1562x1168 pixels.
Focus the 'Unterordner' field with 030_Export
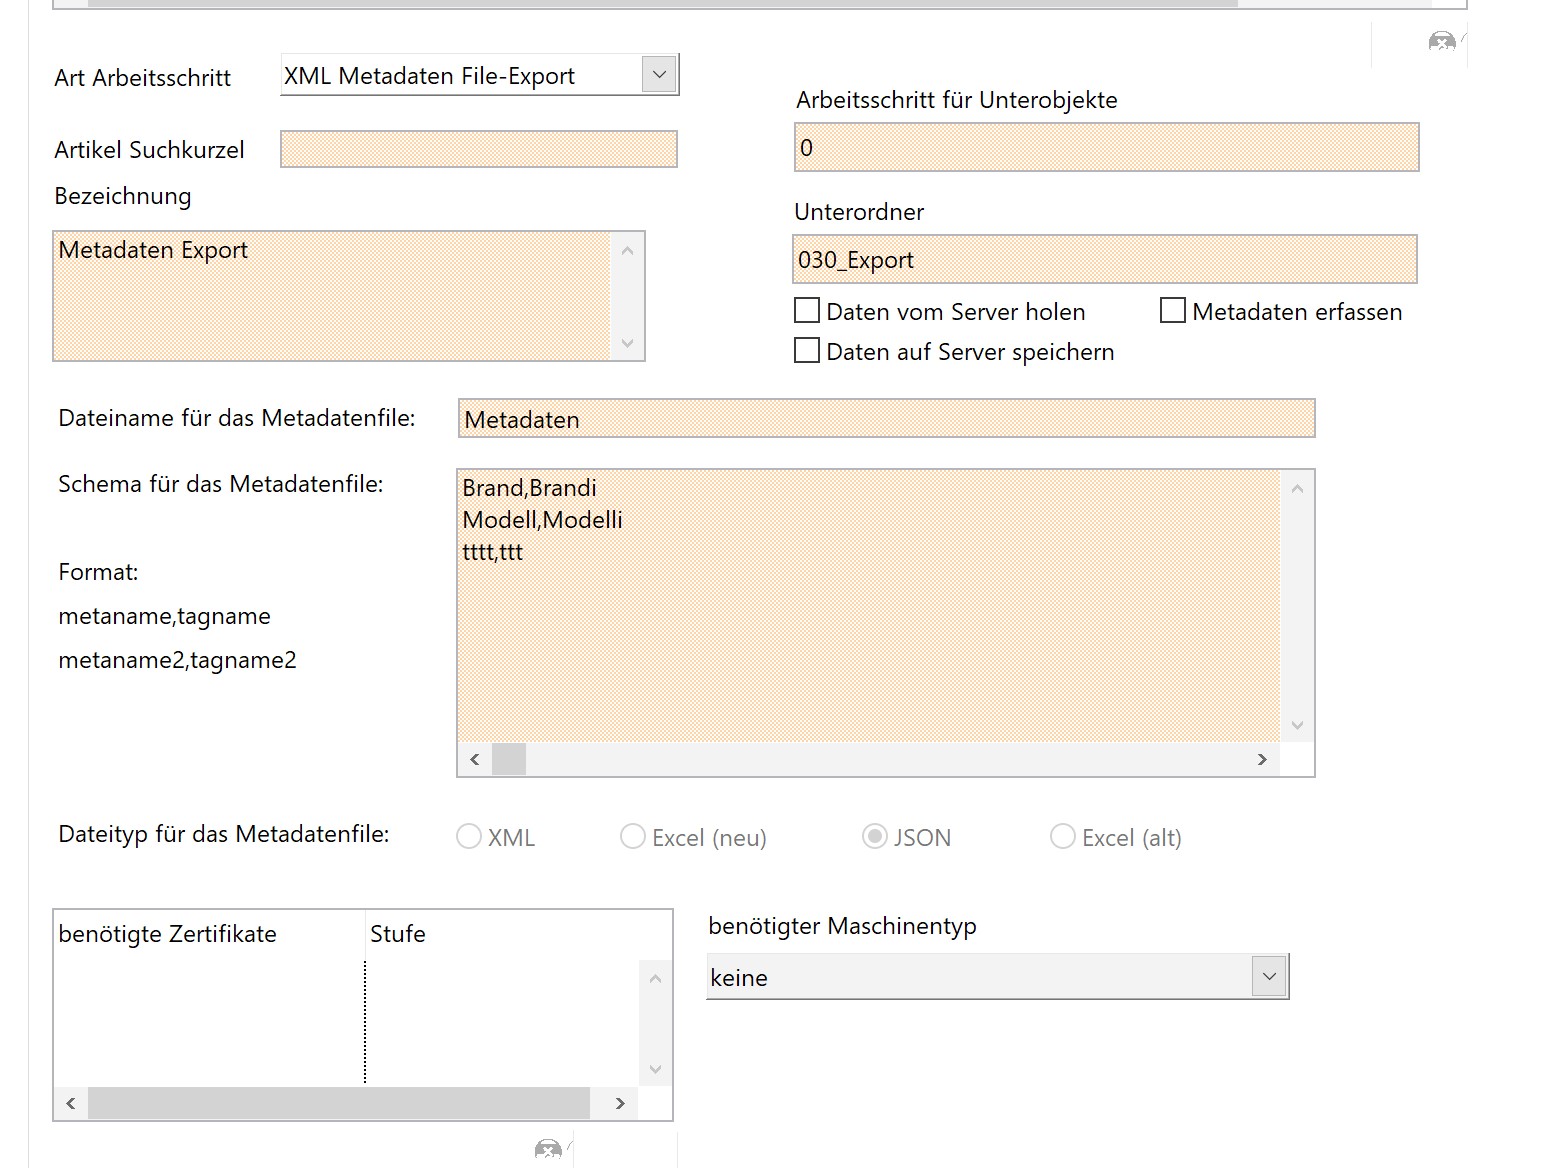click(x=1104, y=260)
